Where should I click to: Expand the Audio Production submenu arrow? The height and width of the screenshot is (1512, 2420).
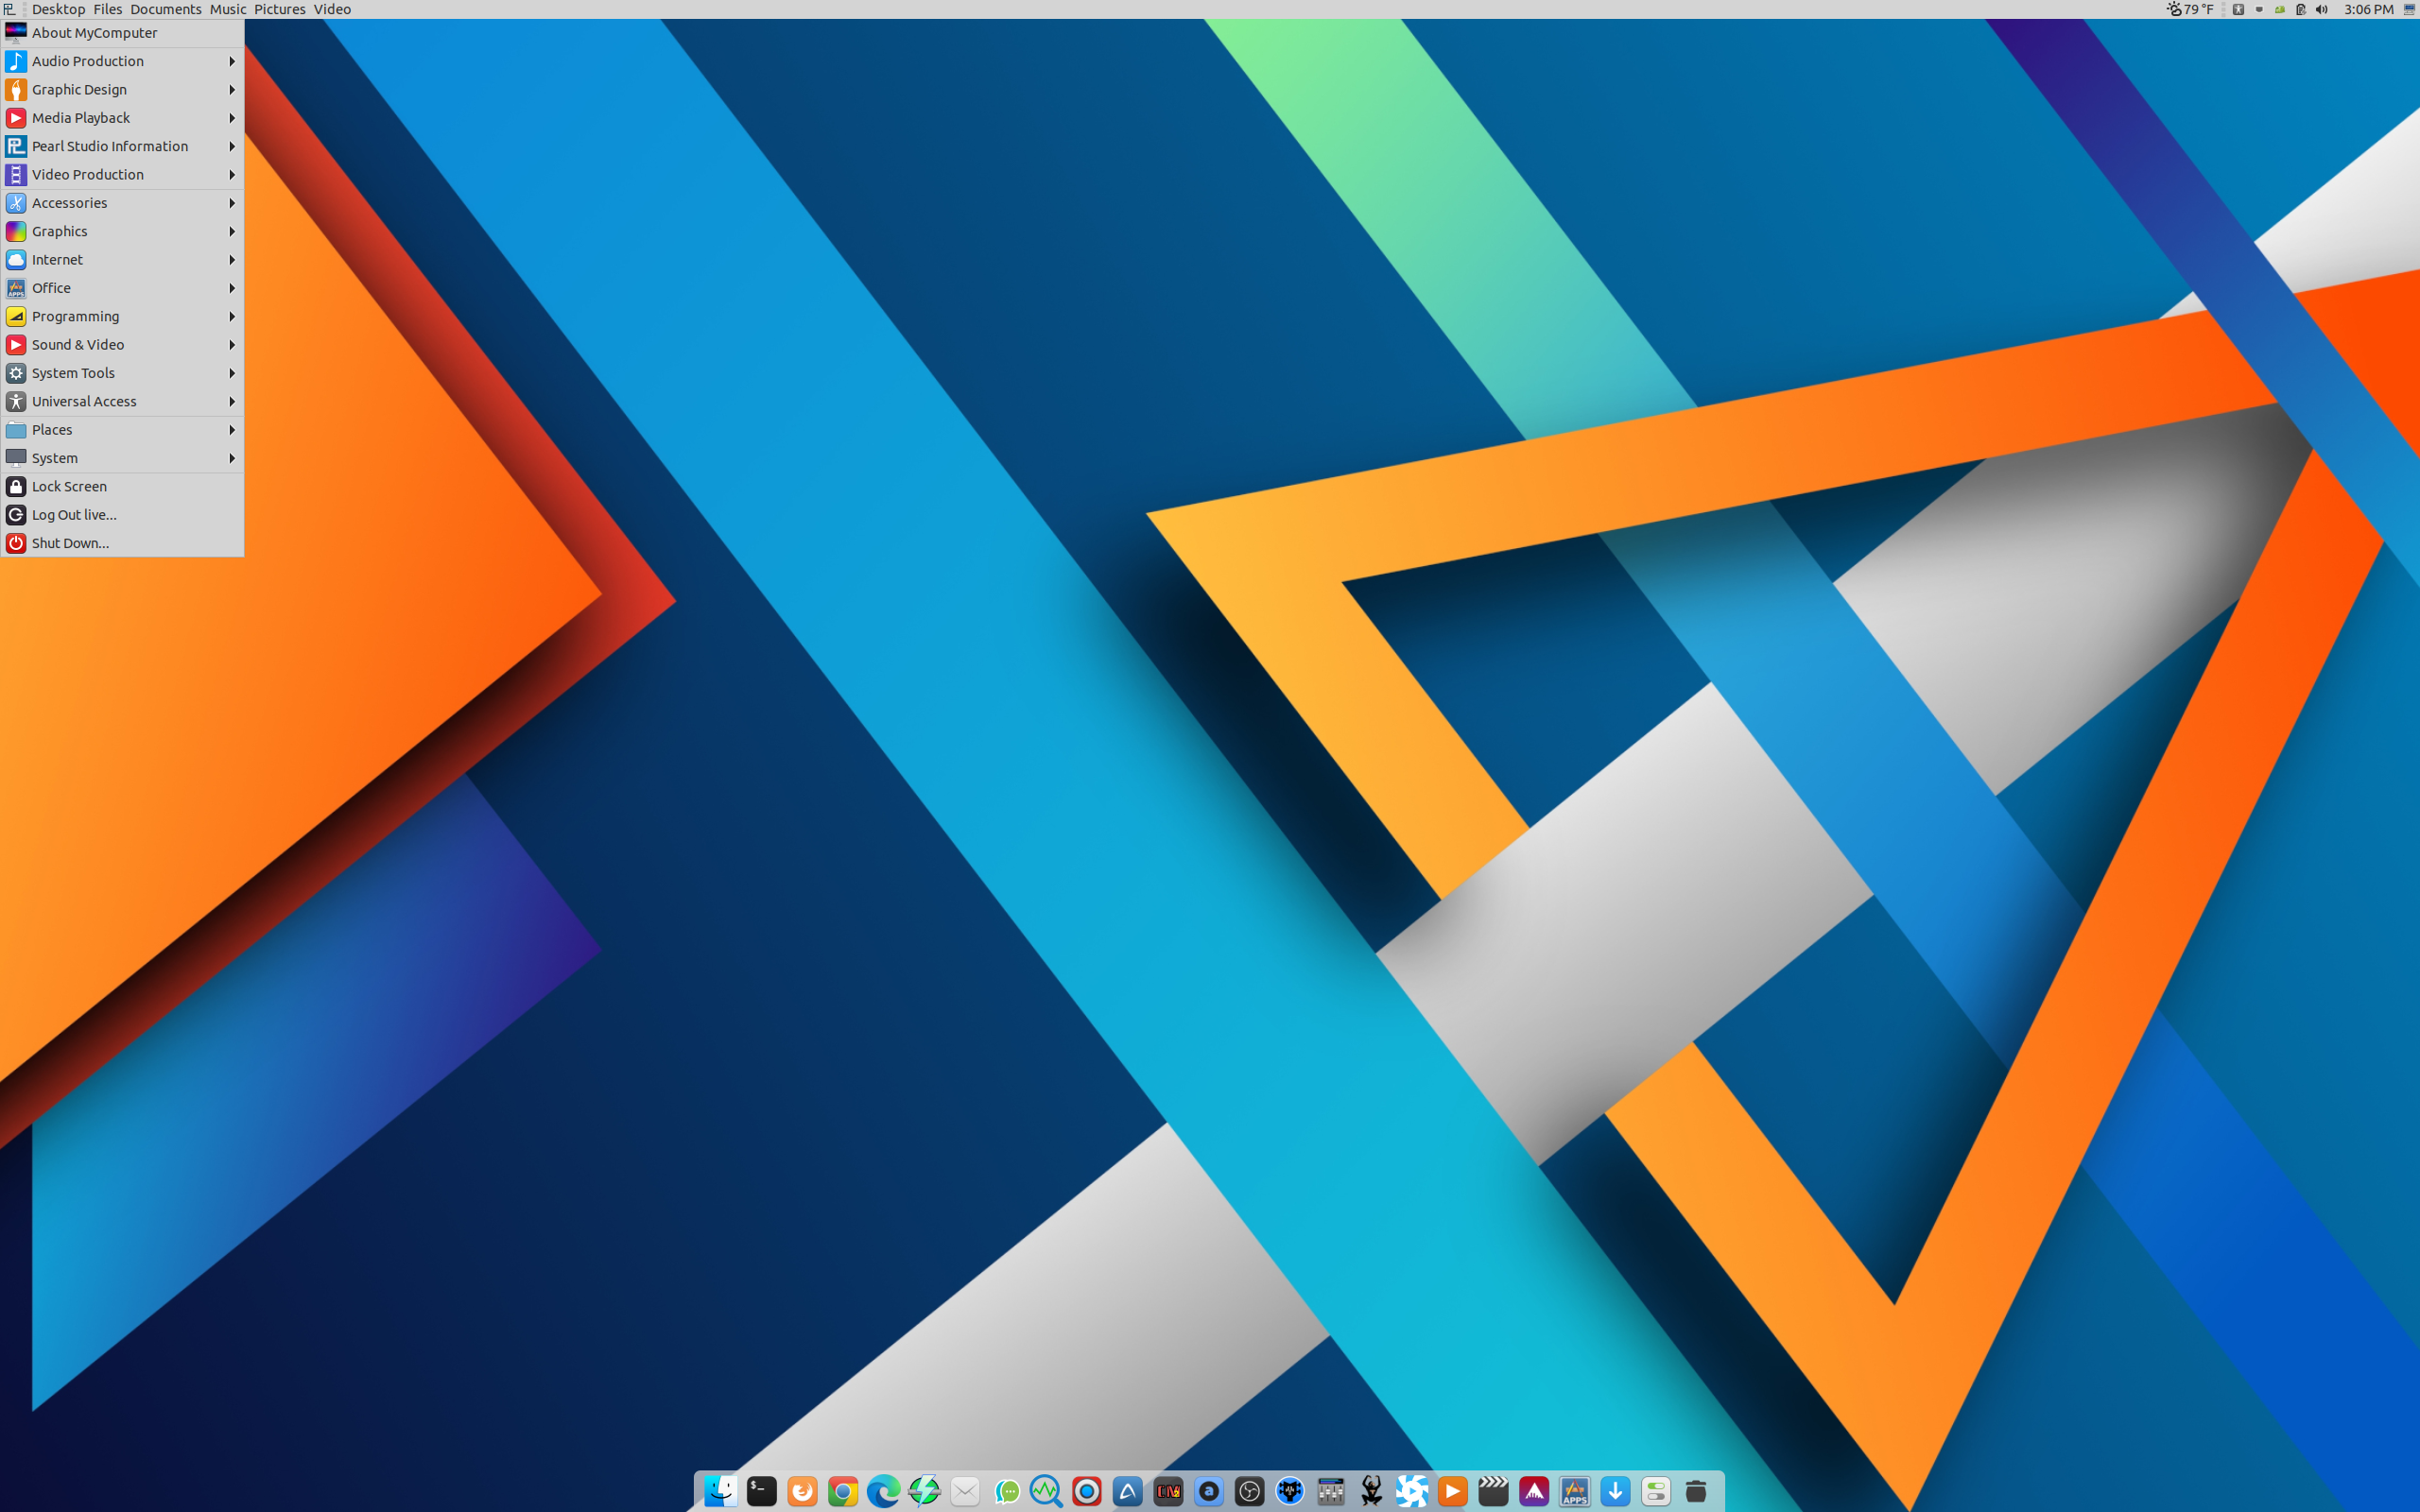point(232,61)
